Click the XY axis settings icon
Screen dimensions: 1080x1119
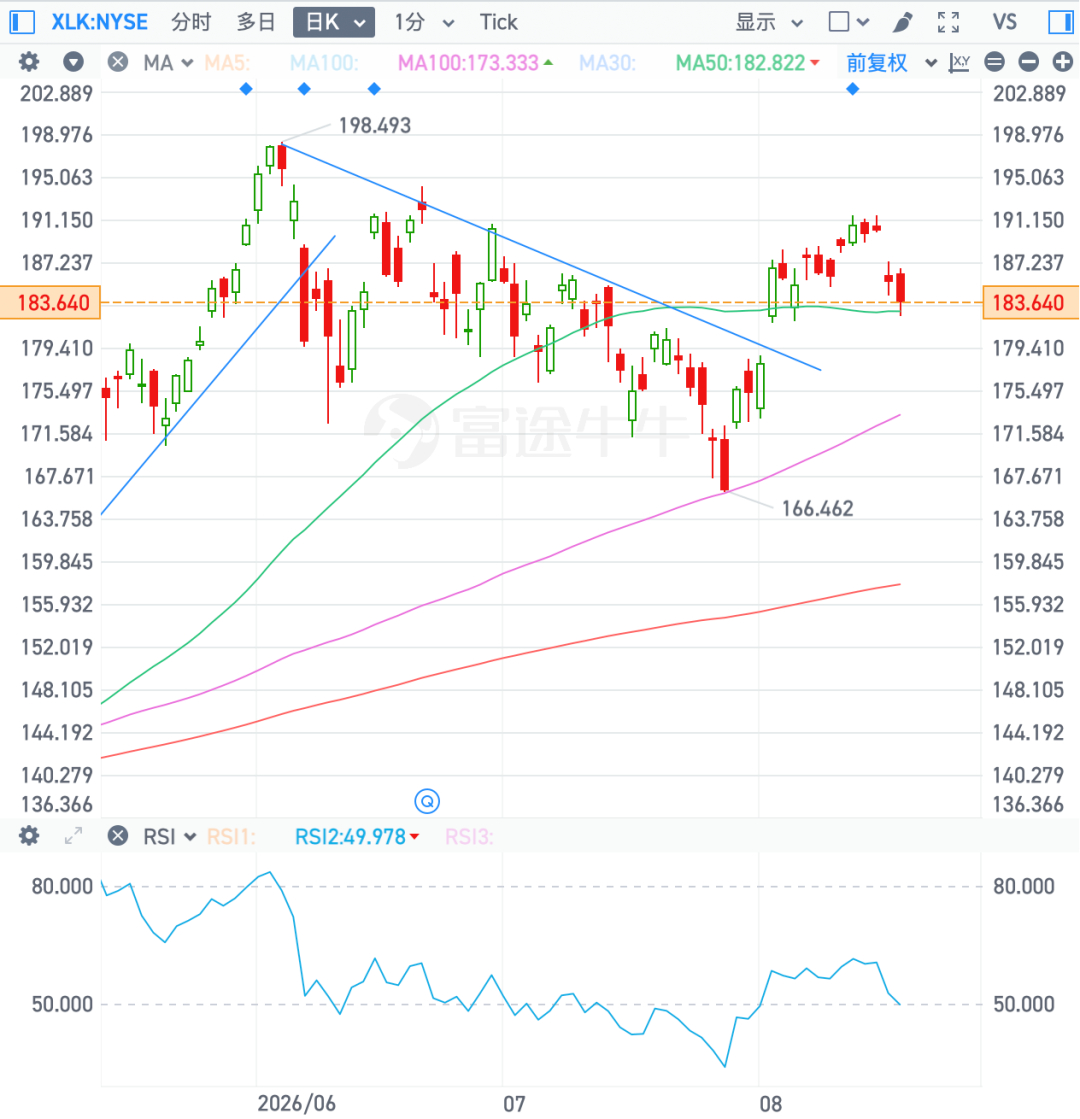pos(959,63)
